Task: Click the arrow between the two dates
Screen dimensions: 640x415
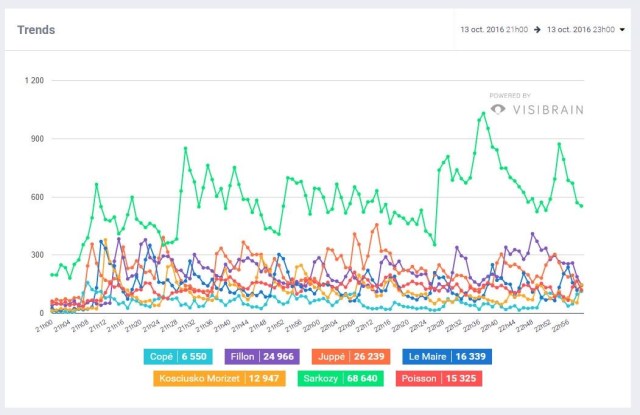Action: click(x=537, y=30)
